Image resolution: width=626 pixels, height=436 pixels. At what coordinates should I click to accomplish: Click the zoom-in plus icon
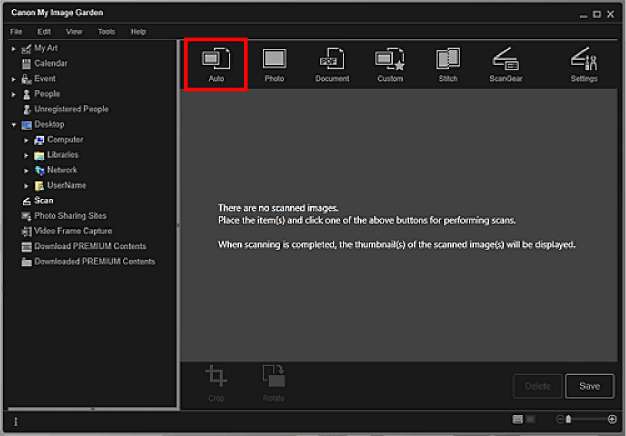612,419
